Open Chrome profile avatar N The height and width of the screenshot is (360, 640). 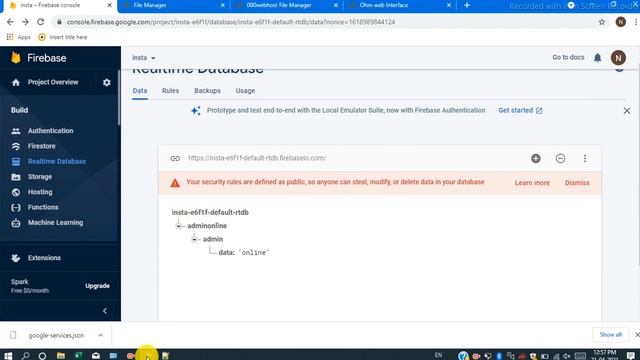pyautogui.click(x=620, y=22)
